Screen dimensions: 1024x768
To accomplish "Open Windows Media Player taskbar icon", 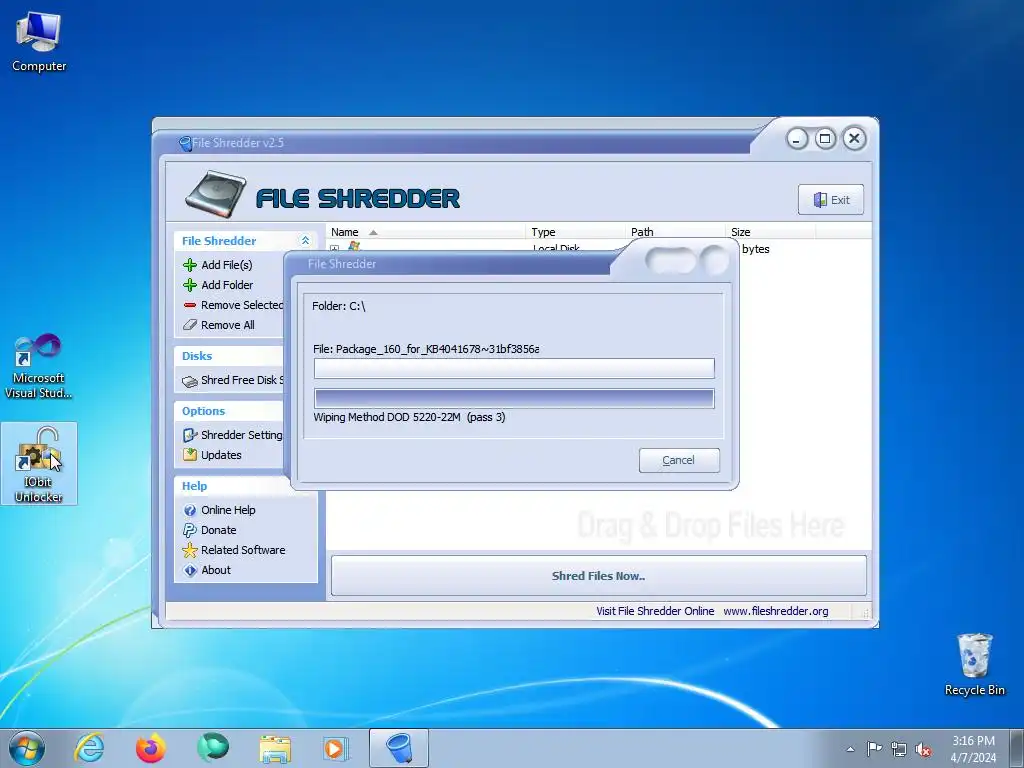I will pyautogui.click(x=336, y=749).
